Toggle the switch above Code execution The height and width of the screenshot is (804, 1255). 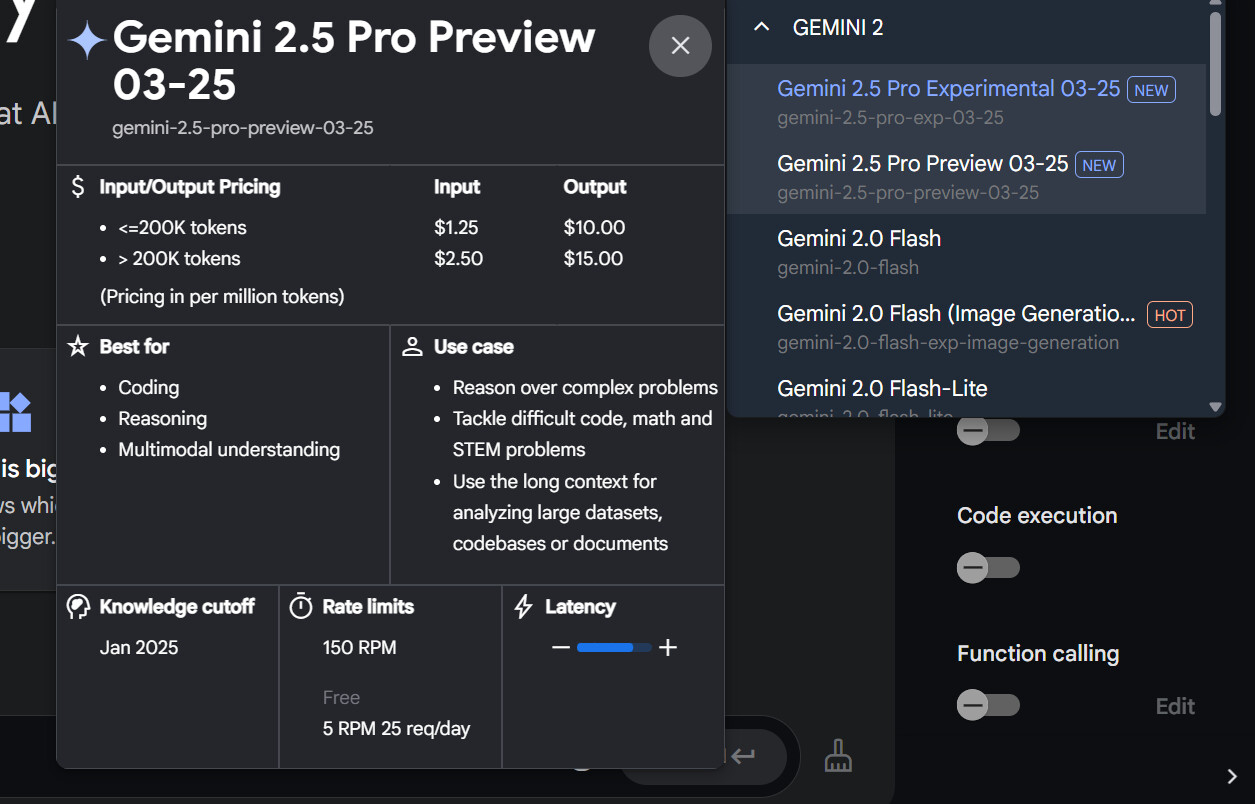(988, 431)
